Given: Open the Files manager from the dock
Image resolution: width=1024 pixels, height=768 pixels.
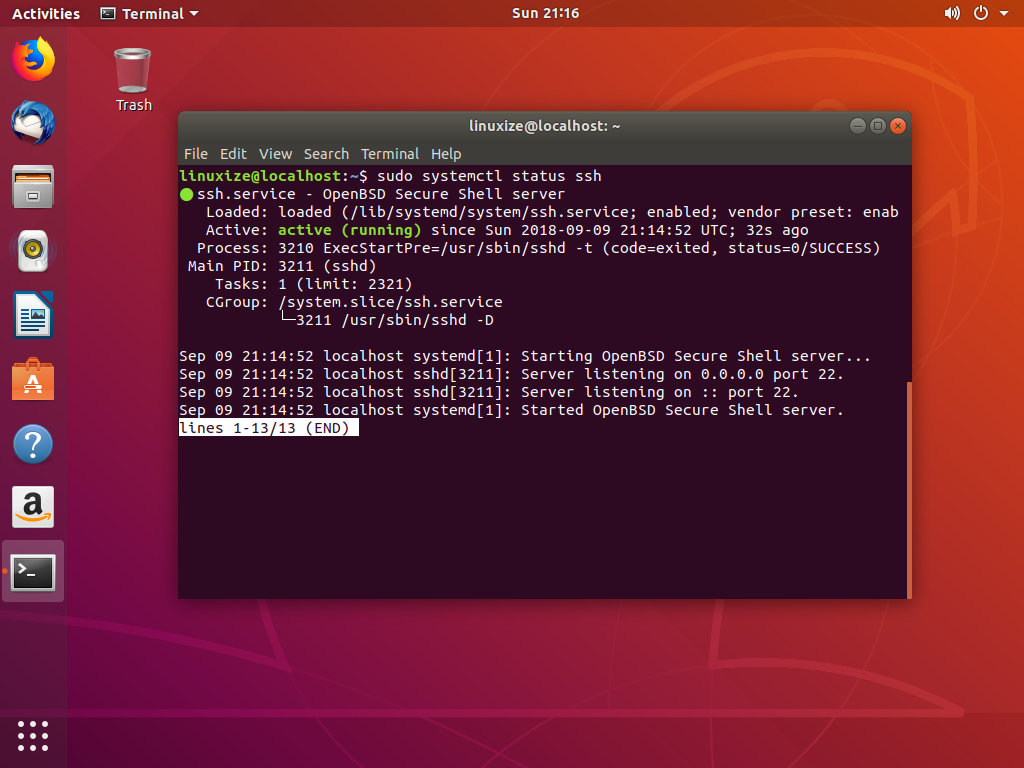Looking at the screenshot, I should click(33, 187).
